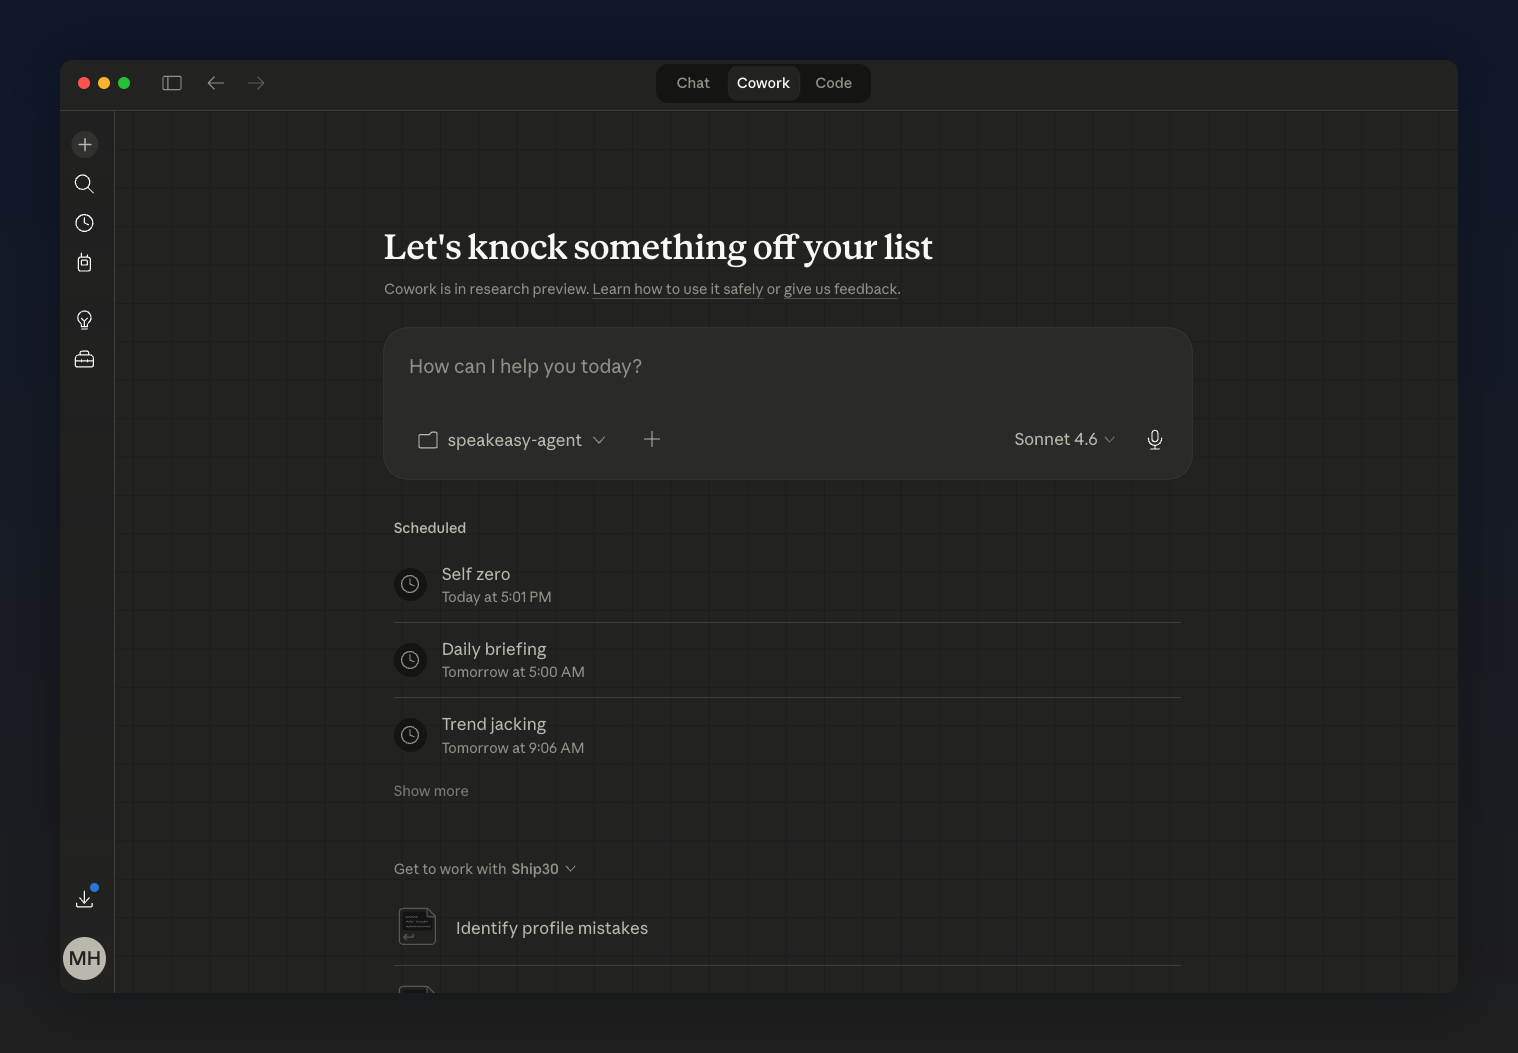Click the new task plus icon in sidebar

point(85,145)
